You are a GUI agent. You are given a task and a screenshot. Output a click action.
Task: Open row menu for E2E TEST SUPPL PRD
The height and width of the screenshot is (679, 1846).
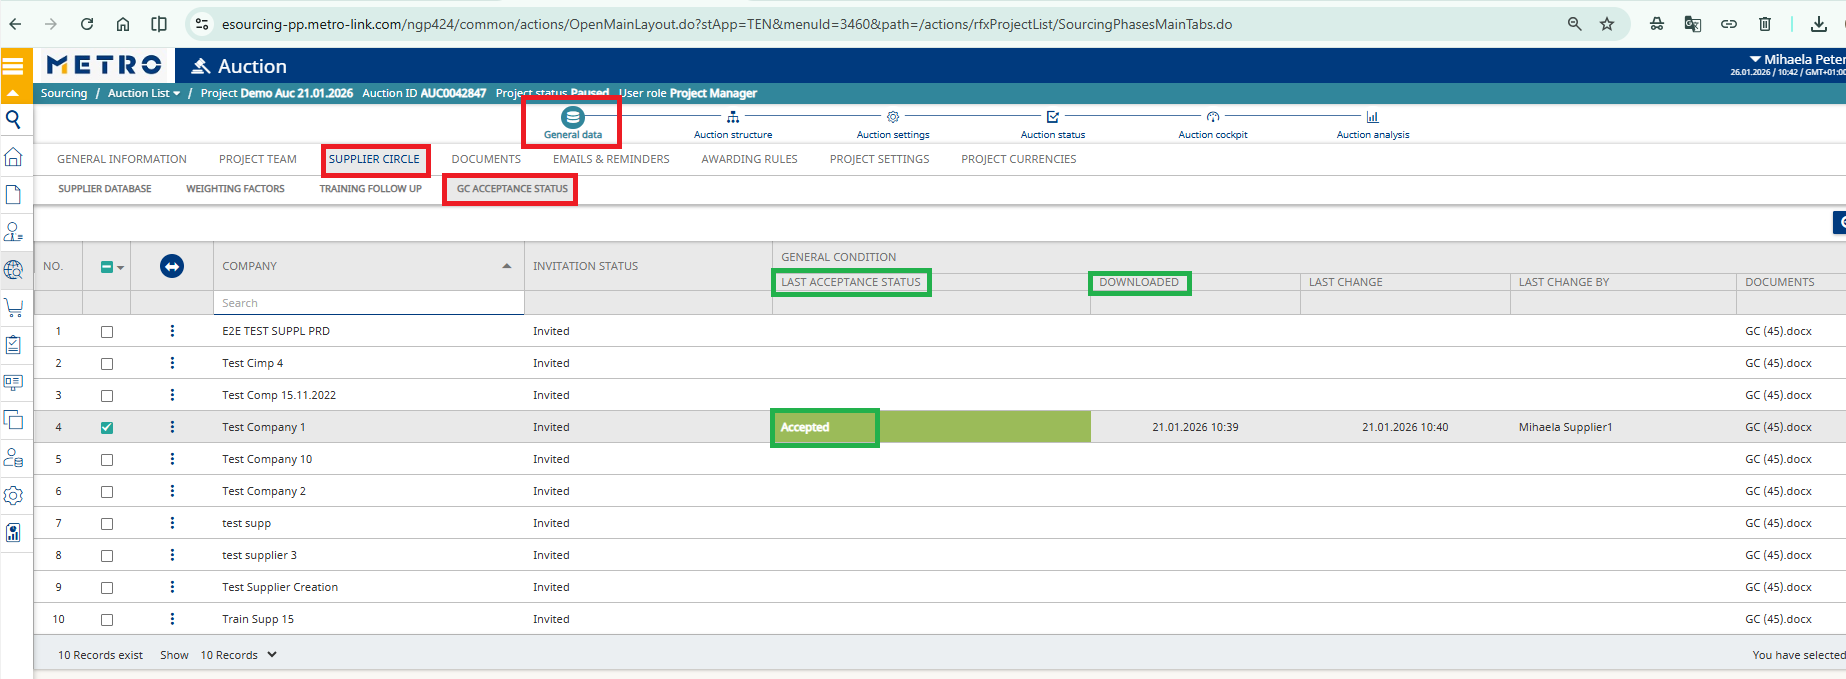(x=172, y=331)
